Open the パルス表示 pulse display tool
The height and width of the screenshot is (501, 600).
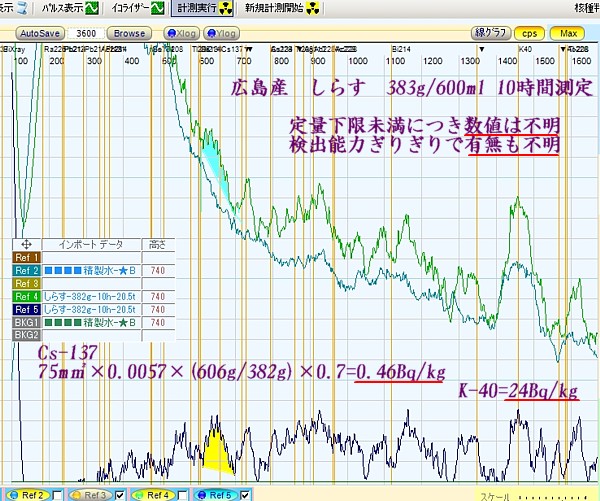(x=70, y=8)
